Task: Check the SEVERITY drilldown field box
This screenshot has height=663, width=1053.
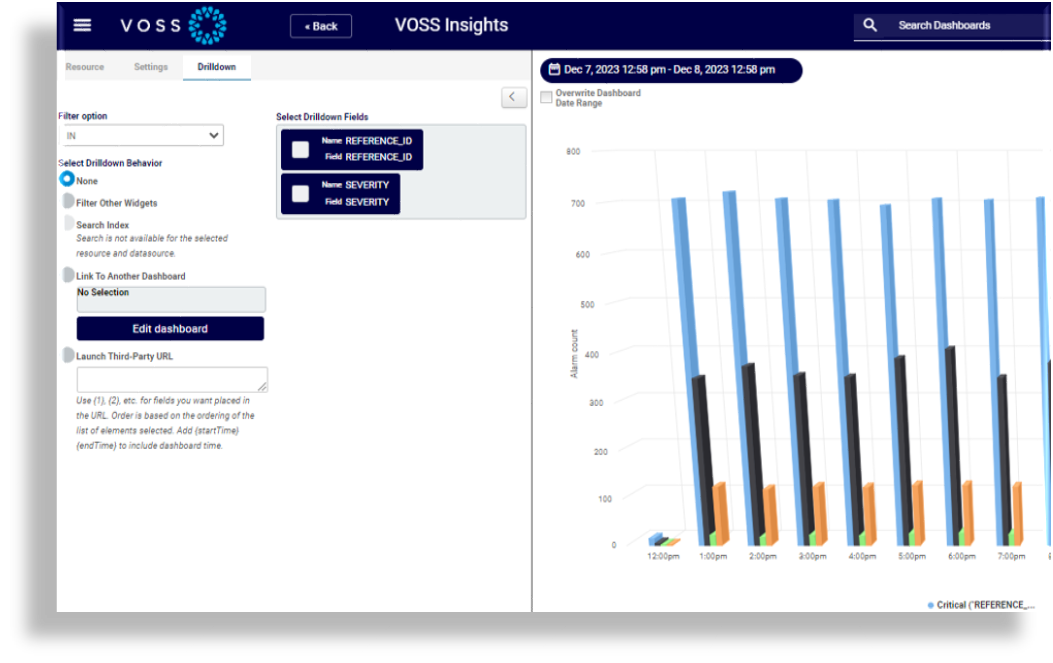Action: click(x=300, y=194)
